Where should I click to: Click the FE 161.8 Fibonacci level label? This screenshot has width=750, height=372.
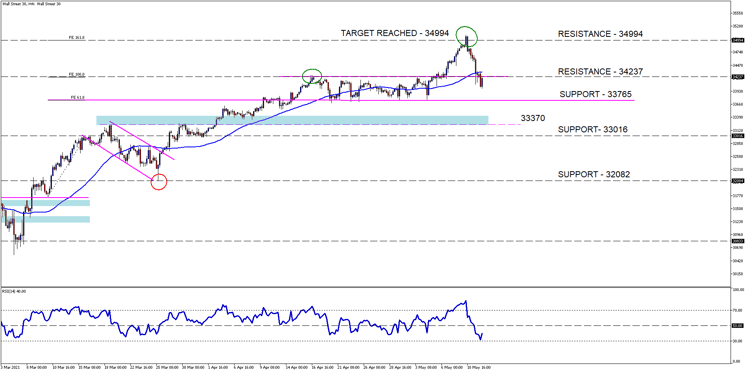point(78,37)
